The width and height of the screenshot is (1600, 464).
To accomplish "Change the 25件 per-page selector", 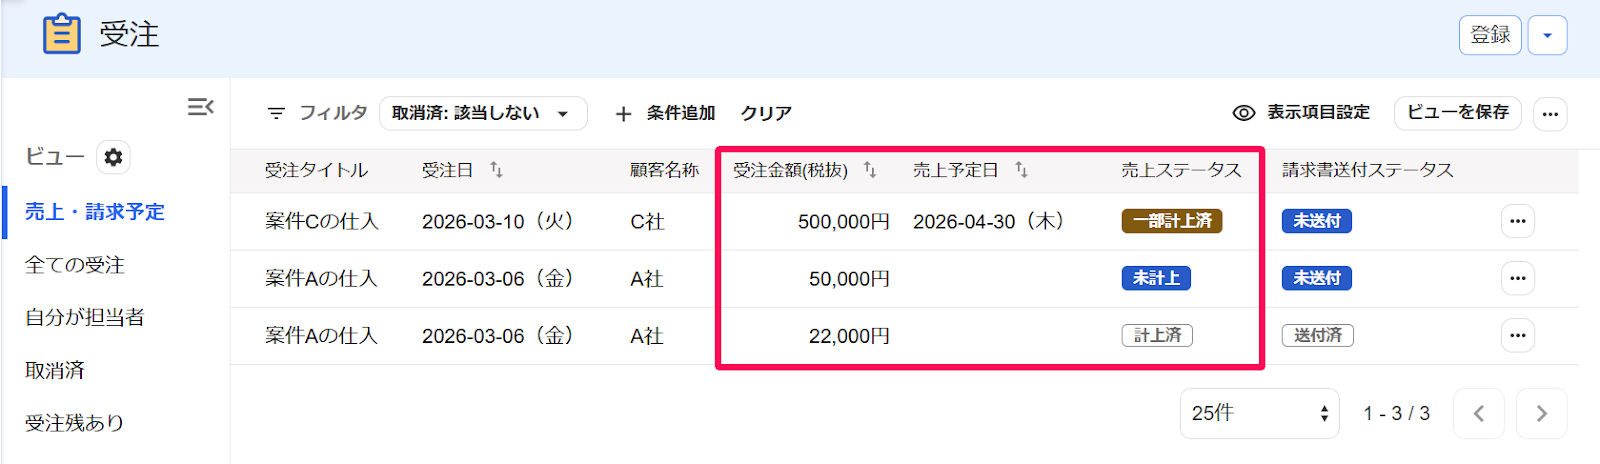I will tap(1259, 413).
